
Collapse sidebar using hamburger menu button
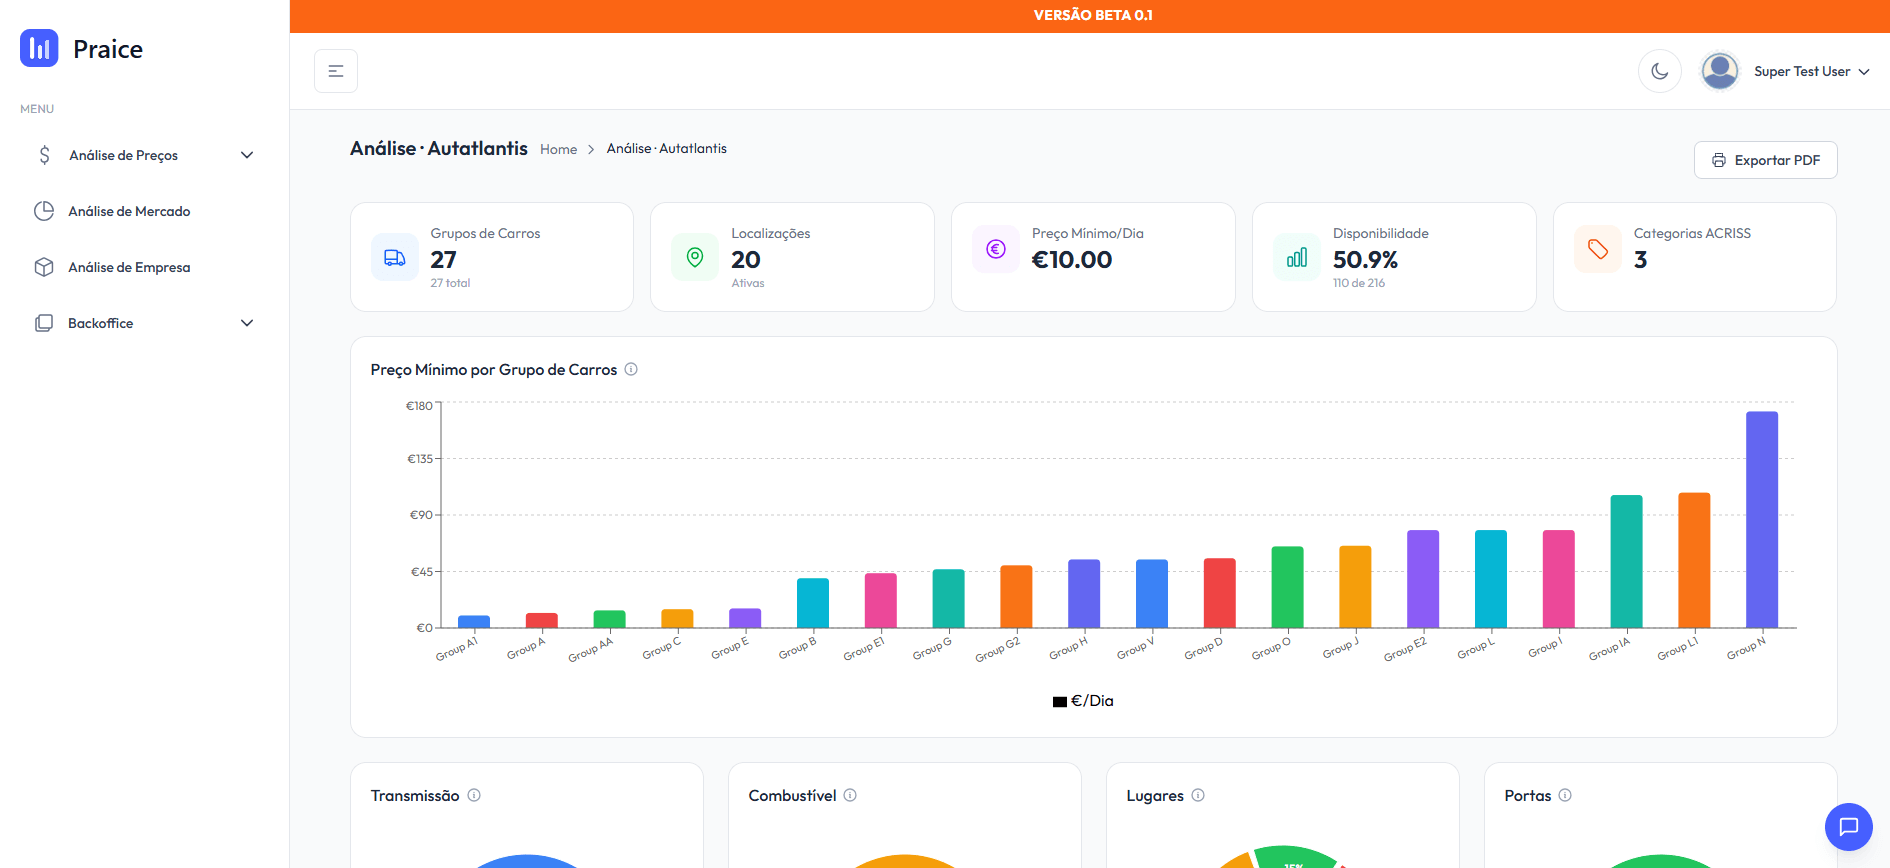pyautogui.click(x=336, y=71)
